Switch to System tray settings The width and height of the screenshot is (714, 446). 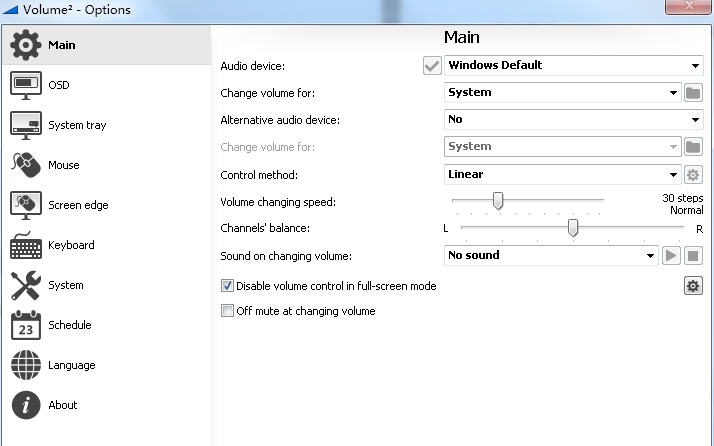(77, 125)
